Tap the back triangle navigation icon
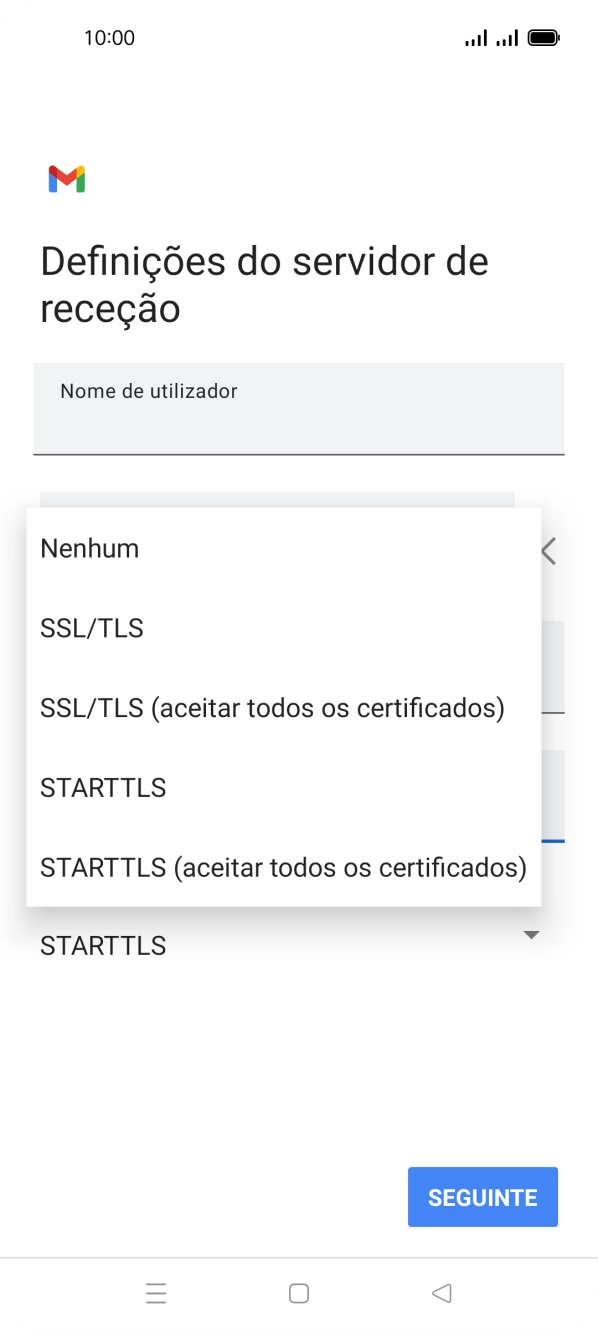This screenshot has width=598, height=1330. (441, 1293)
